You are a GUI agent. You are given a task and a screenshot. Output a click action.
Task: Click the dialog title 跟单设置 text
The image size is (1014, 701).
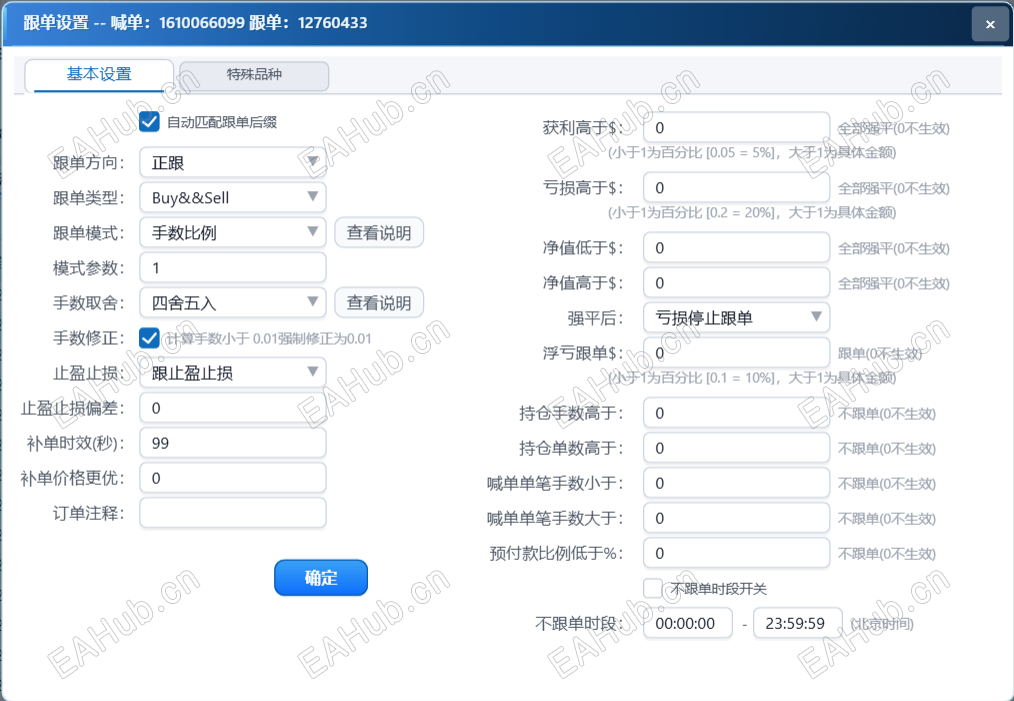tap(56, 23)
